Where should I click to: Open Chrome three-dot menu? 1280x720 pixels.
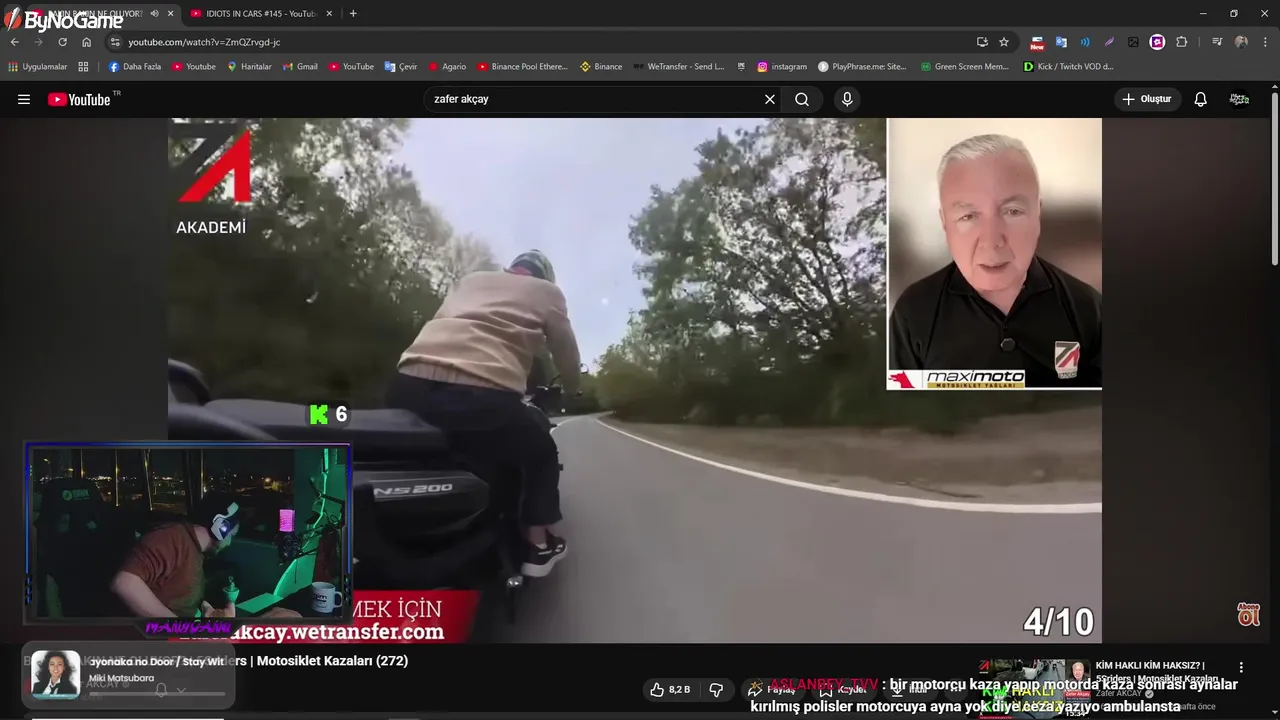coord(1266,42)
